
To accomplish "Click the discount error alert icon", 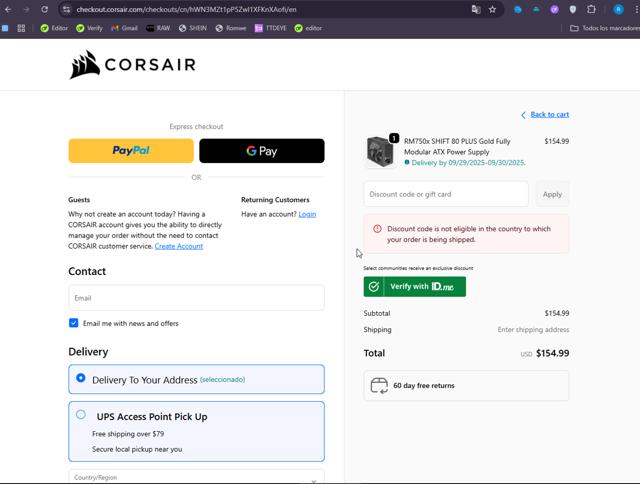I will tap(377, 229).
